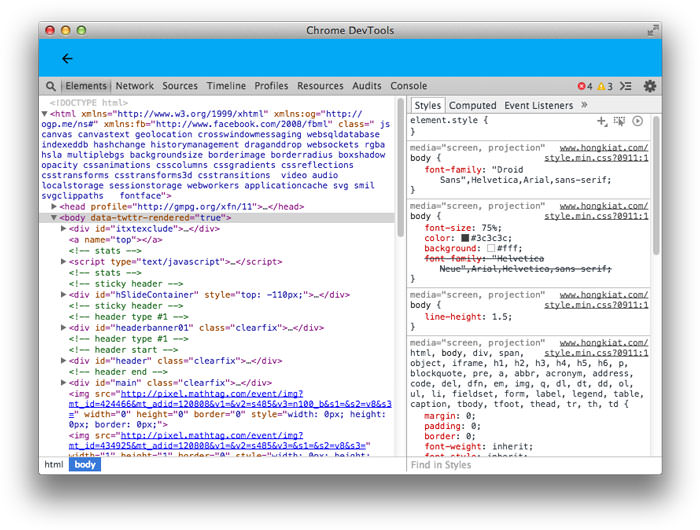Click the Elements panel vertical scrollbar
Image resolution: width=700 pixels, height=530 pixels.
[400, 168]
